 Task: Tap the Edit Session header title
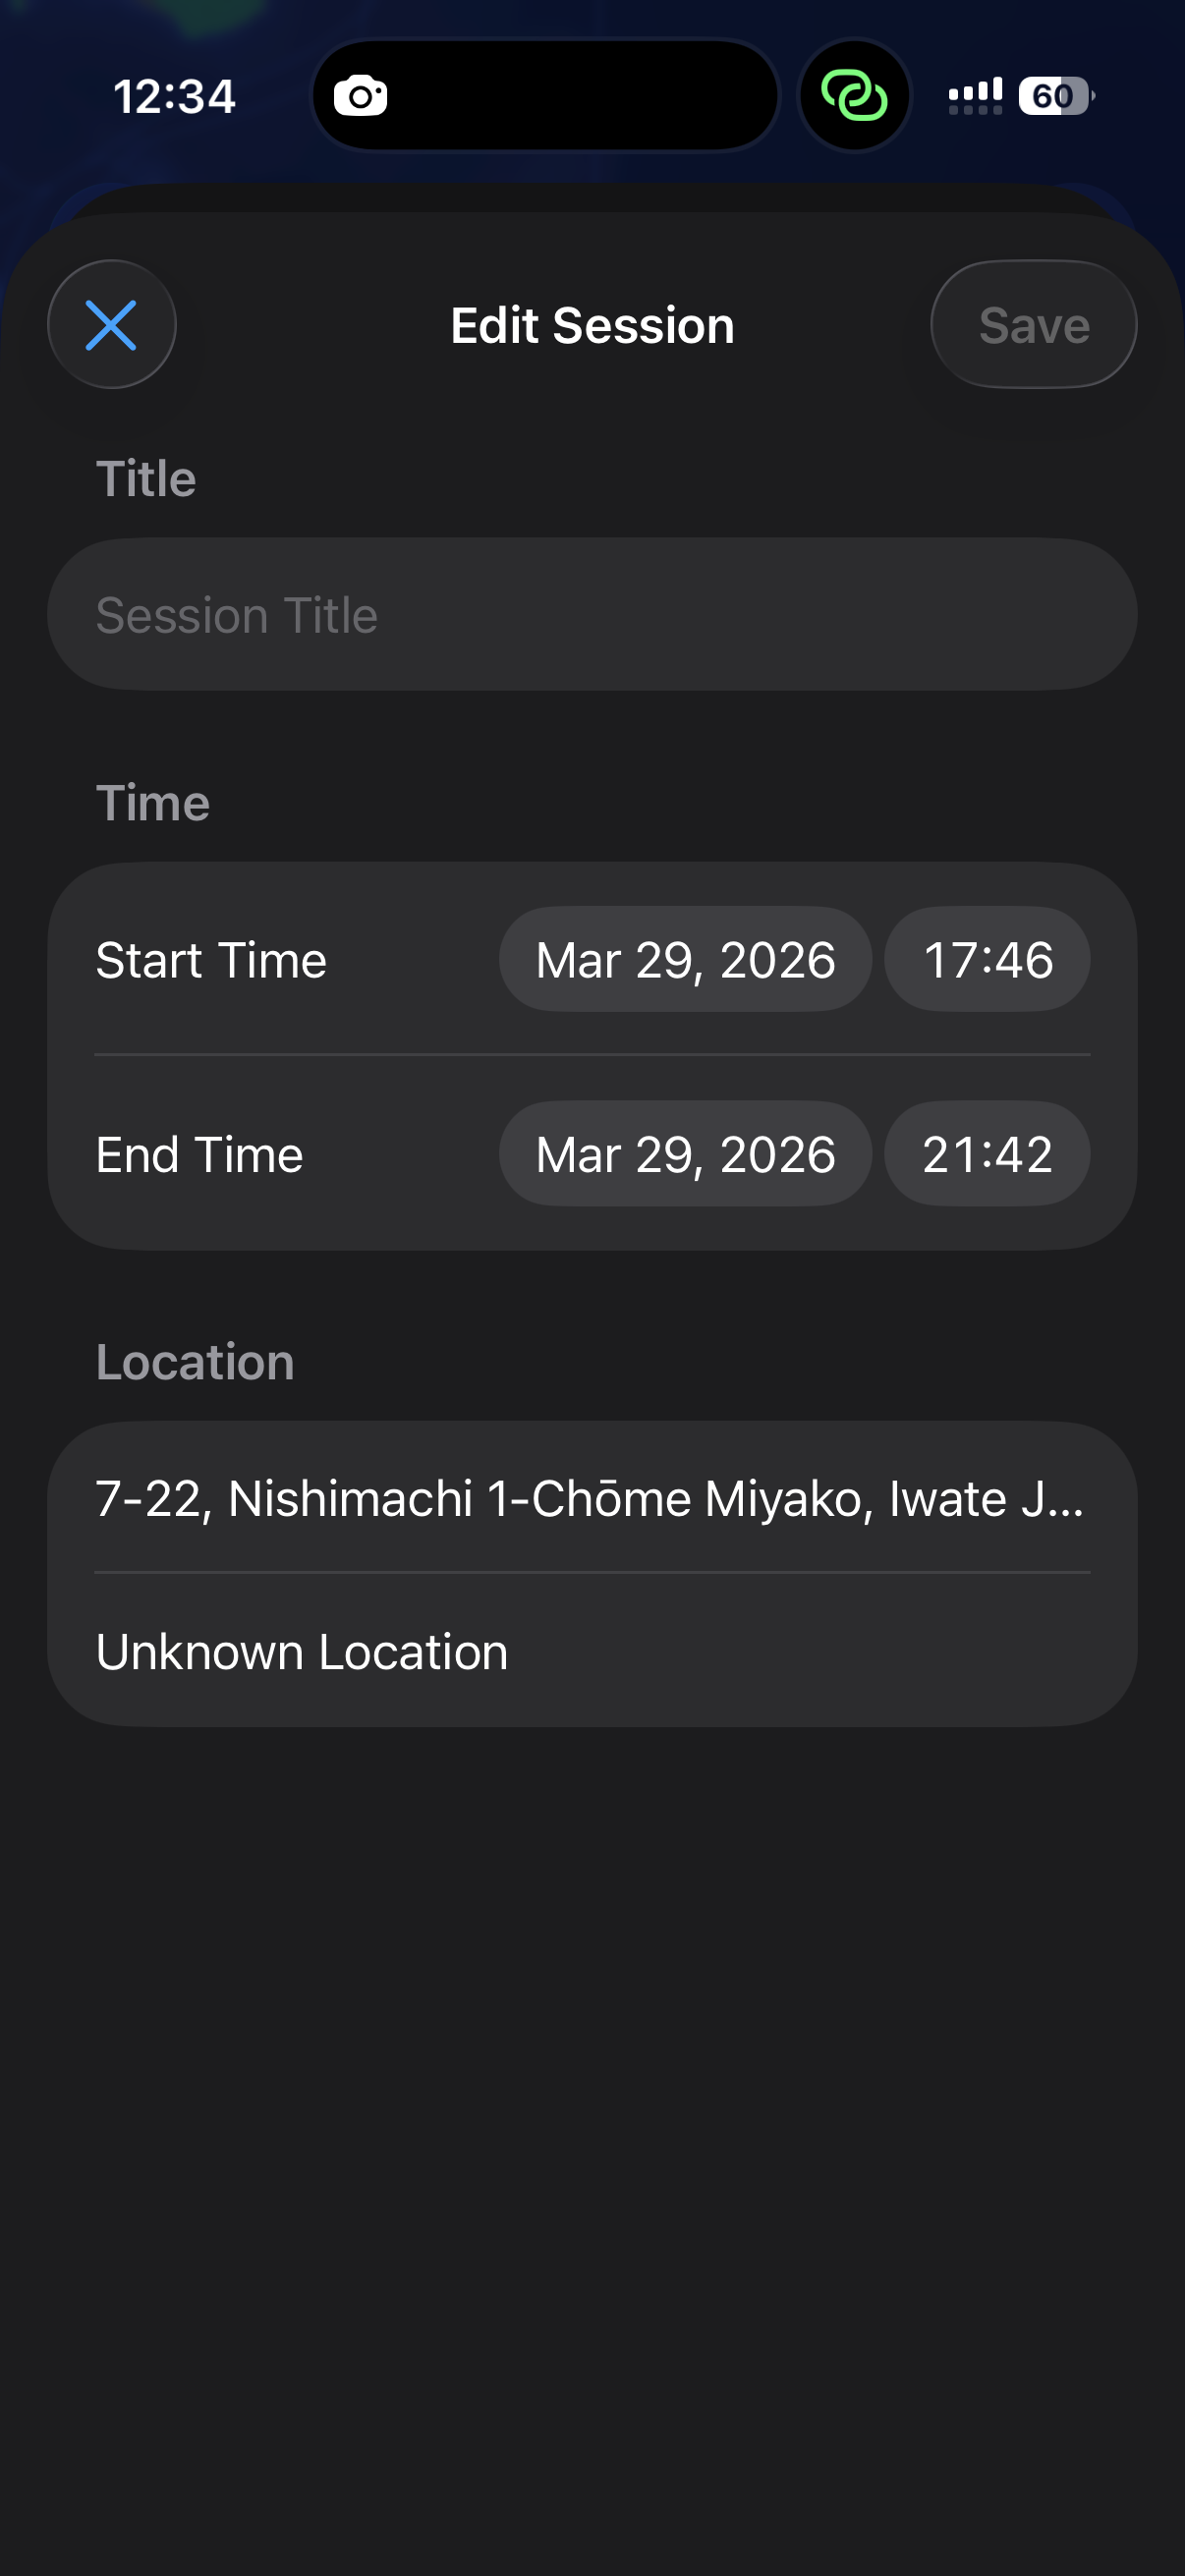coord(592,326)
